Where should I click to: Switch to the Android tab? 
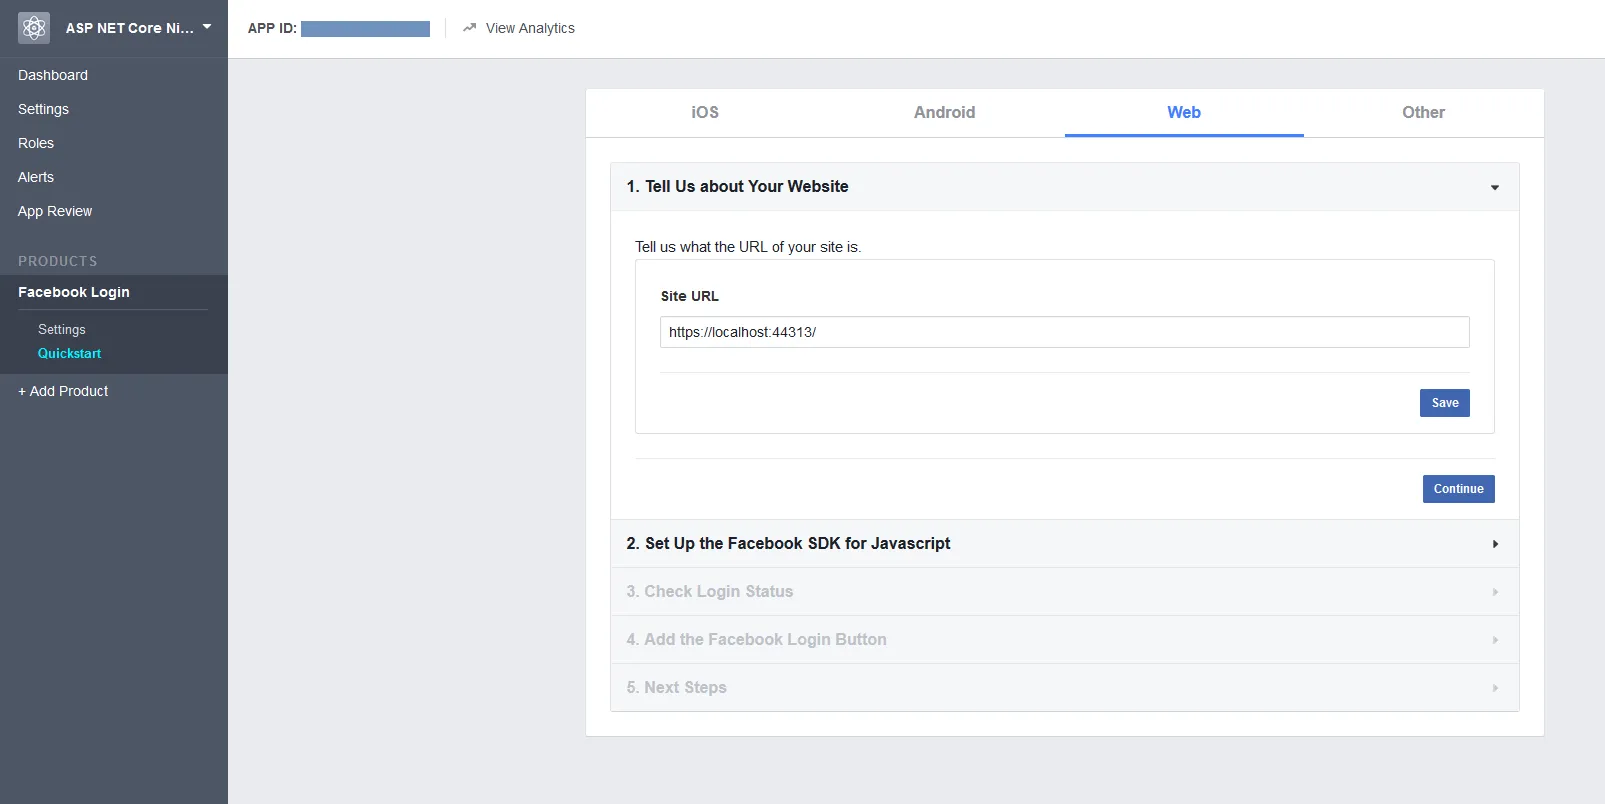[x=944, y=112]
